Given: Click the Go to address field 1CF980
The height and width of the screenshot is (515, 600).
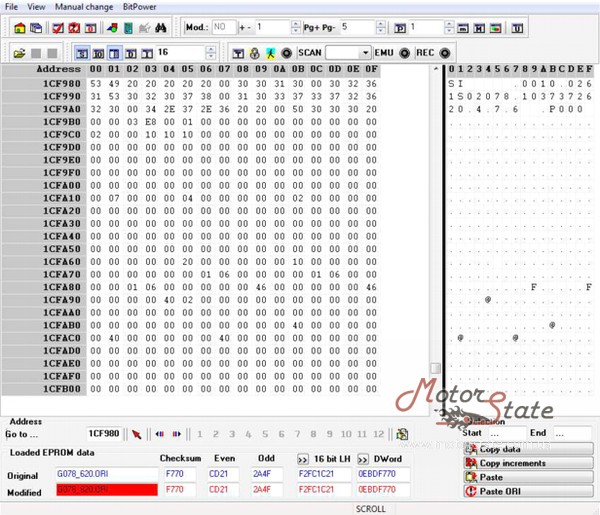Looking at the screenshot, I should [x=104, y=434].
